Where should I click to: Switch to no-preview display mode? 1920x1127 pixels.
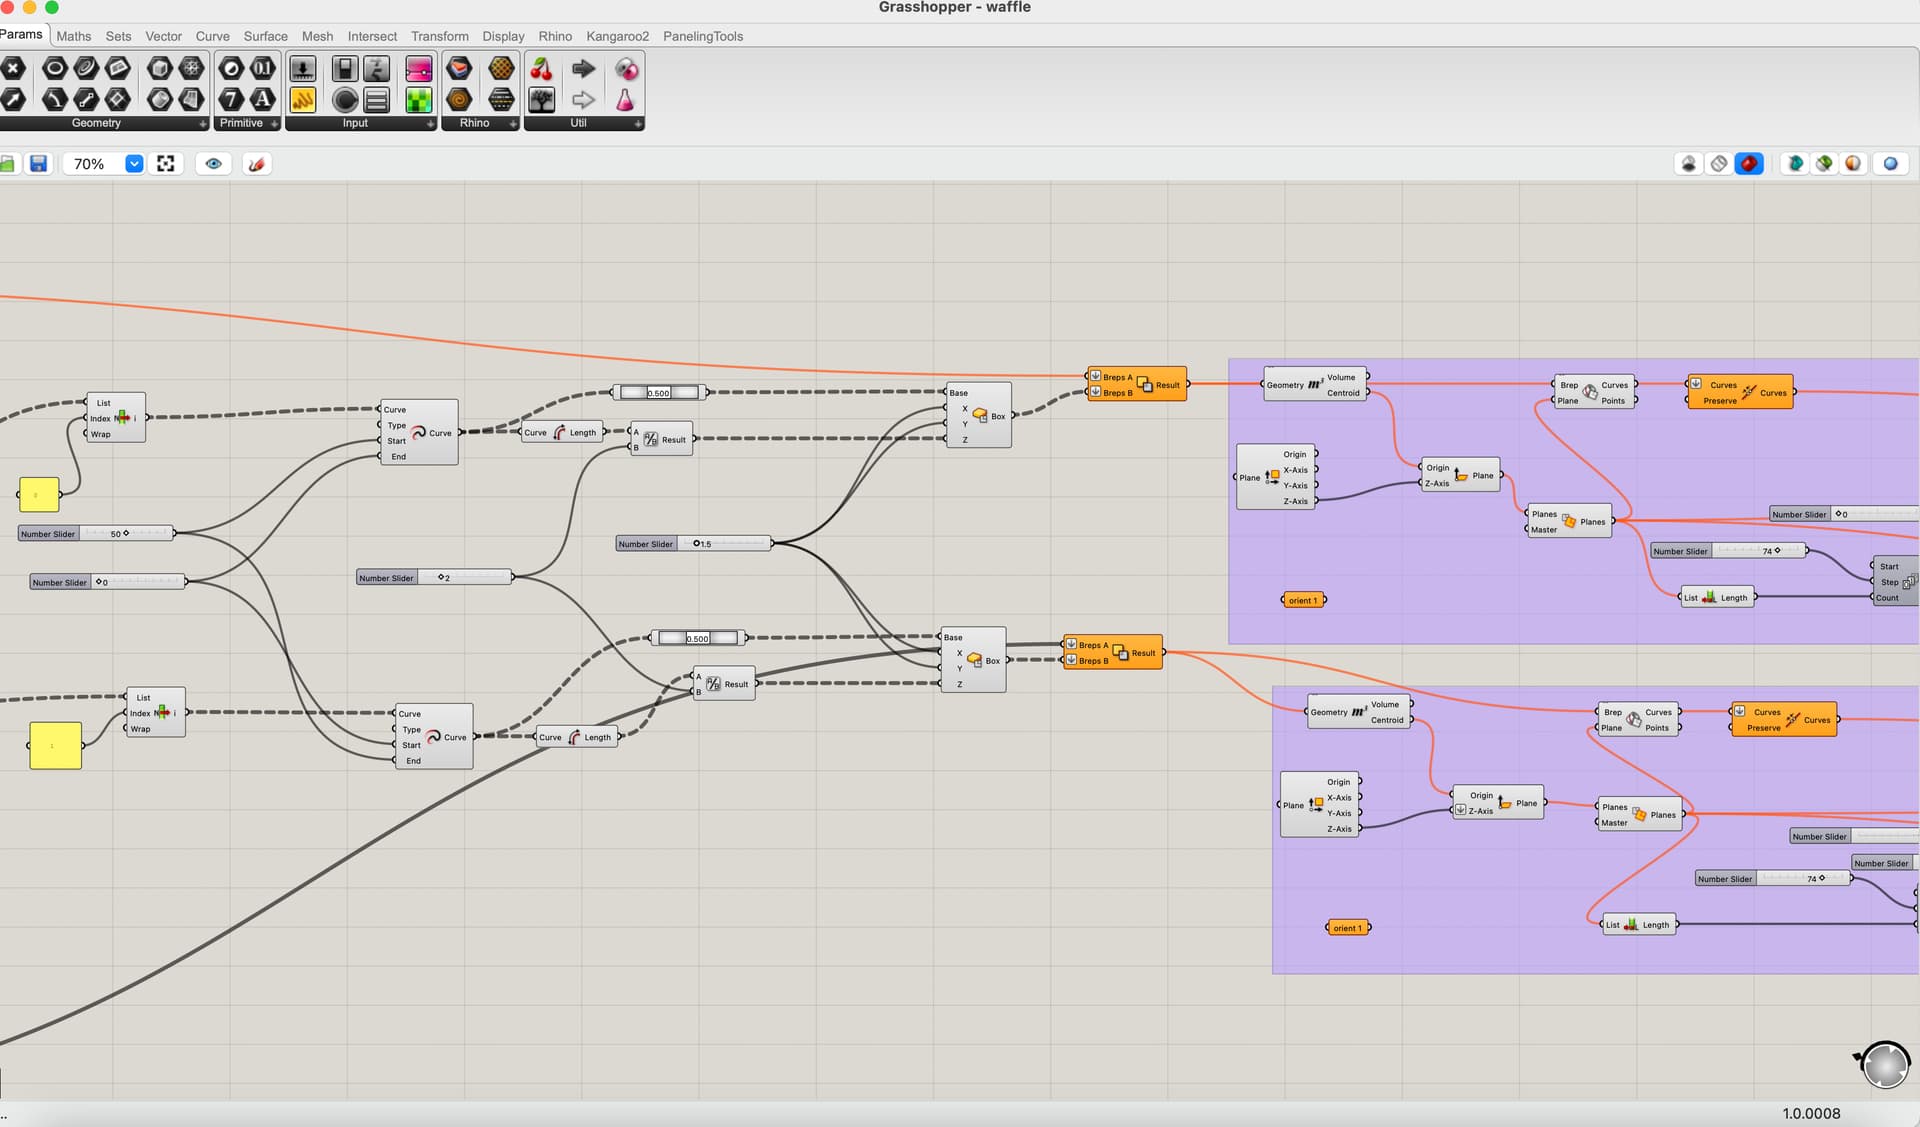click(x=1689, y=164)
